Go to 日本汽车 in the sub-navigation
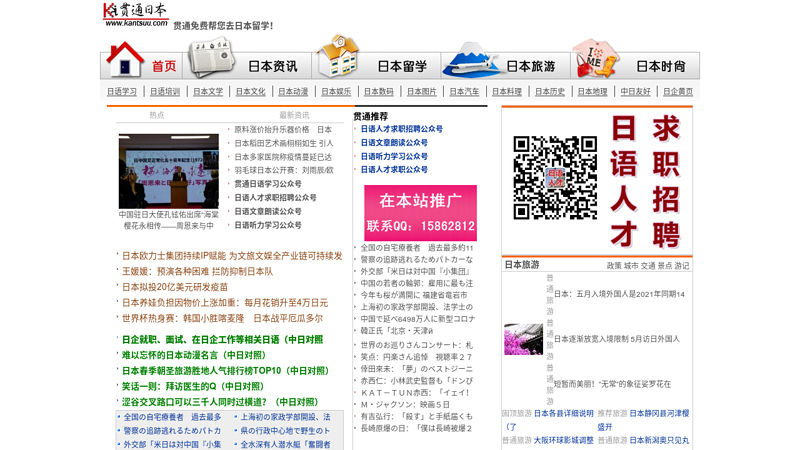The height and width of the screenshot is (450, 800). coord(464,92)
